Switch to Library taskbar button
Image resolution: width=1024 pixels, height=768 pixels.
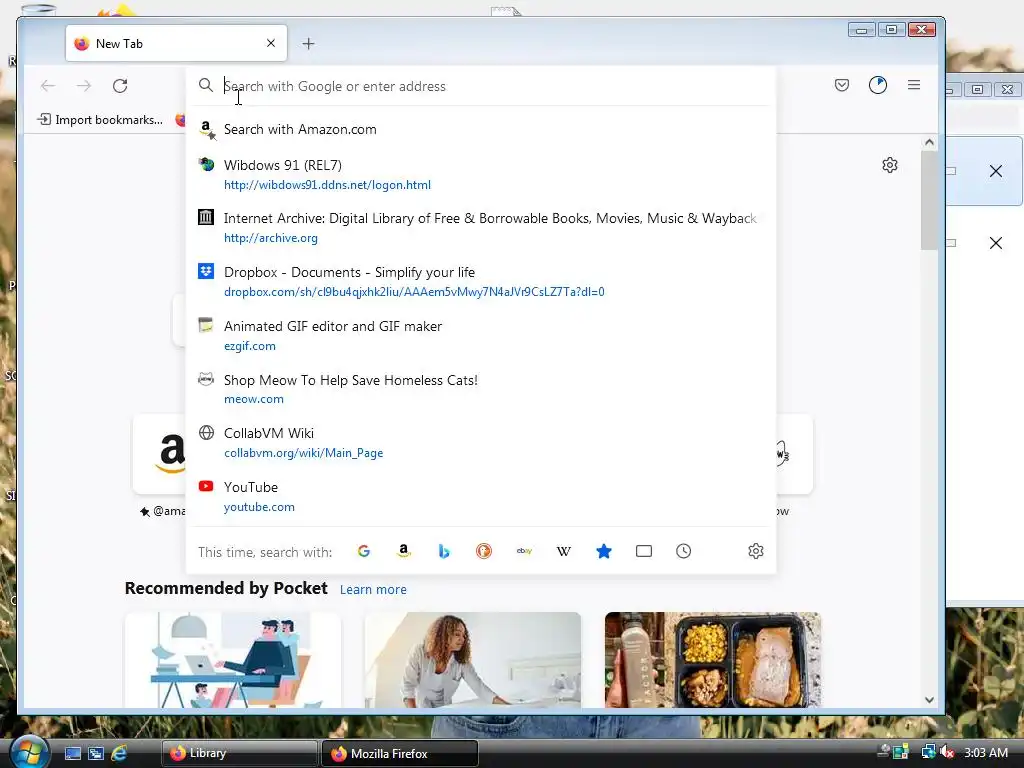[239, 753]
